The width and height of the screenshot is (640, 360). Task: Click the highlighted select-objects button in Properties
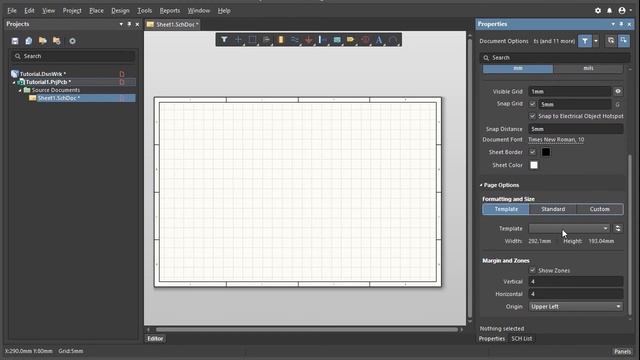point(624,41)
